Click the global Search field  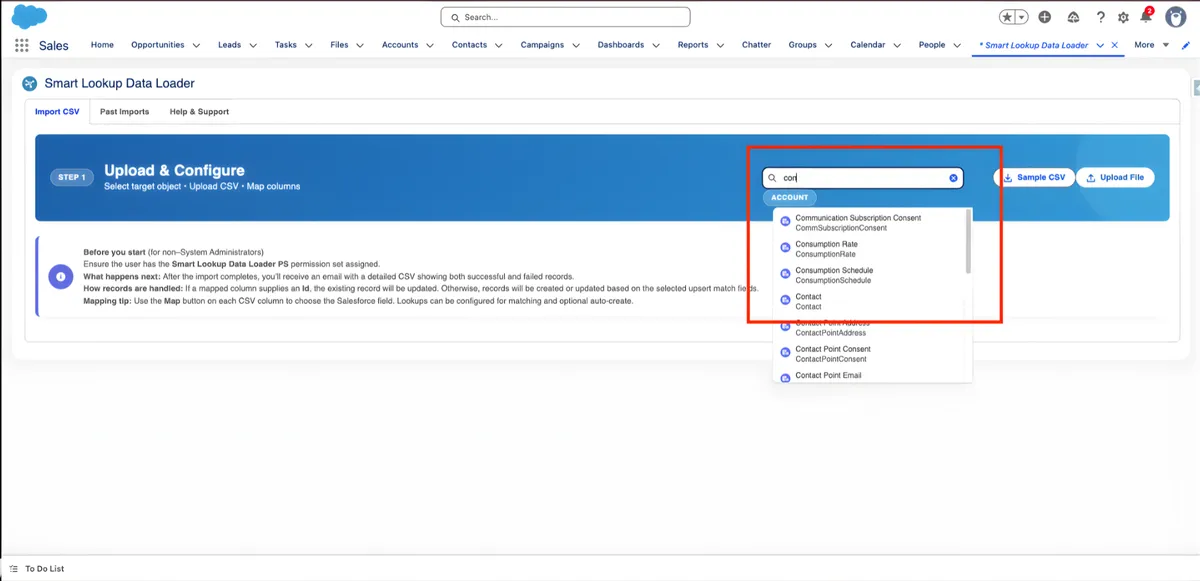pyautogui.click(x=565, y=17)
